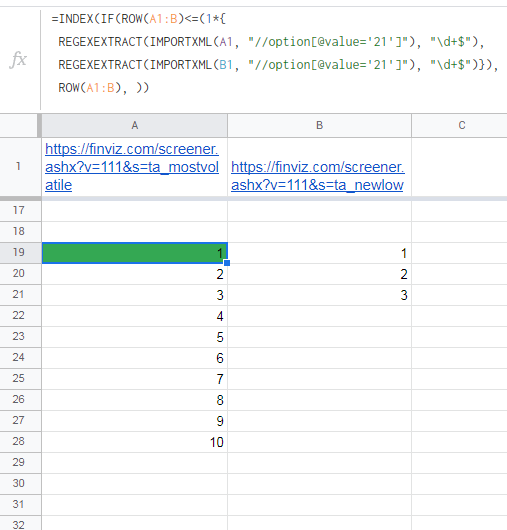Select empty cell C19
Image resolution: width=507 pixels, height=530 pixels.
point(460,253)
